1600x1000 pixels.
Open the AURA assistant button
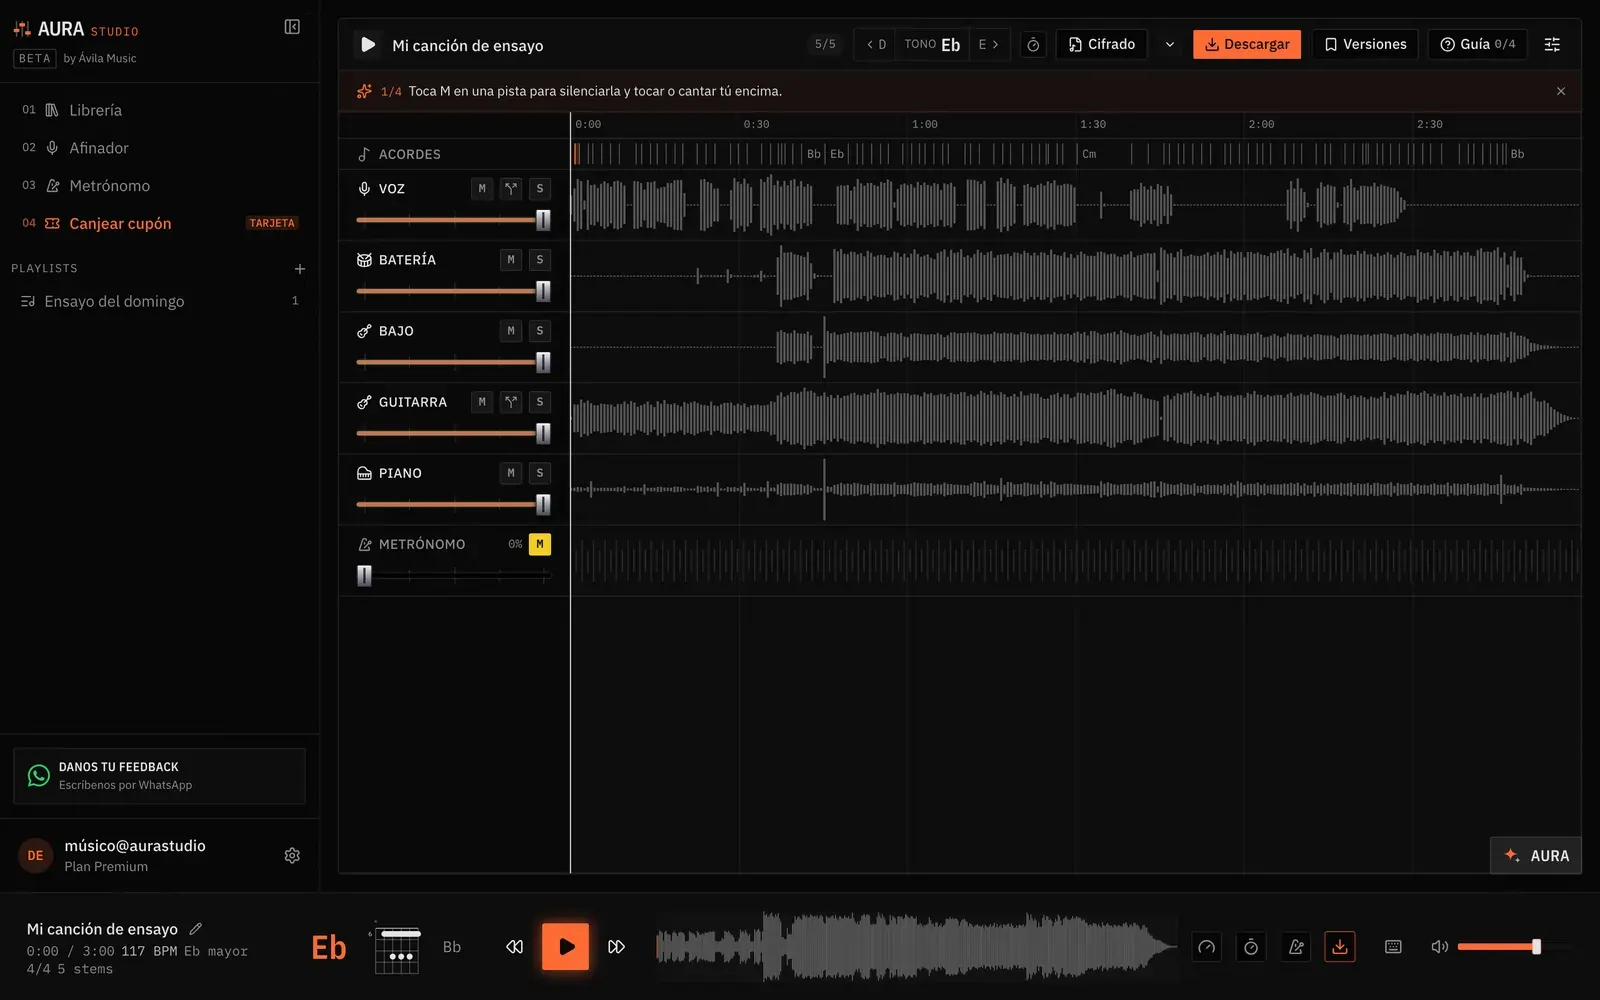1536,856
